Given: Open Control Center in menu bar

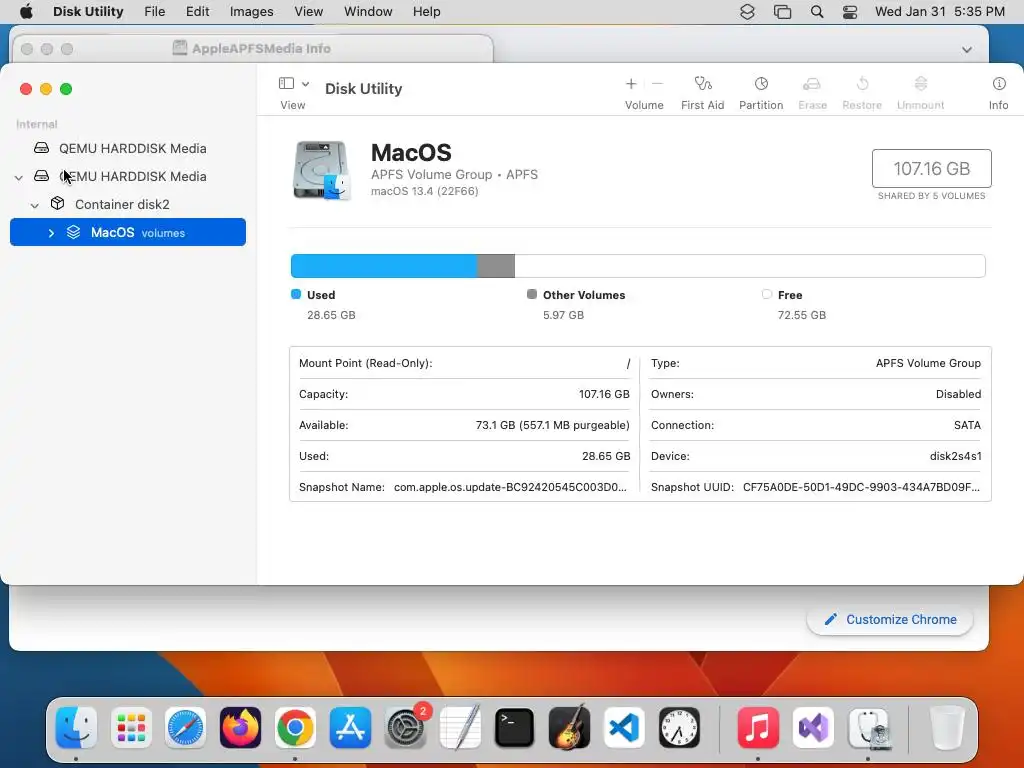Looking at the screenshot, I should tap(850, 12).
